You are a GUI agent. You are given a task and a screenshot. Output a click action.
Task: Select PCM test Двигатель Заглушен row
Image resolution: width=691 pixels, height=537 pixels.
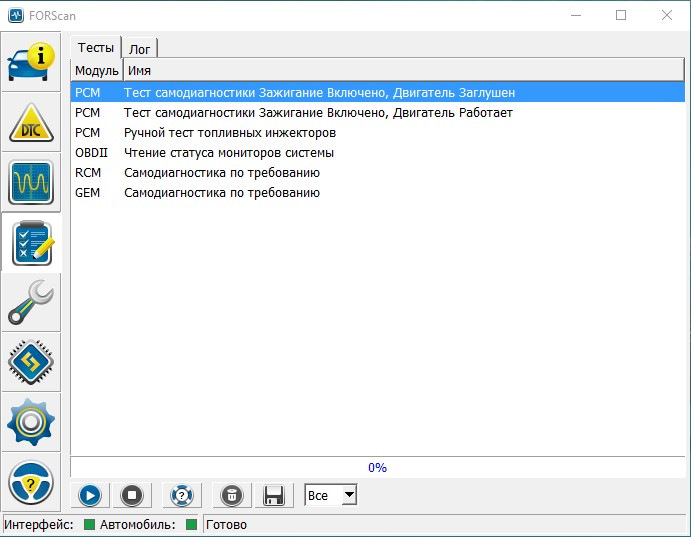[378, 93]
